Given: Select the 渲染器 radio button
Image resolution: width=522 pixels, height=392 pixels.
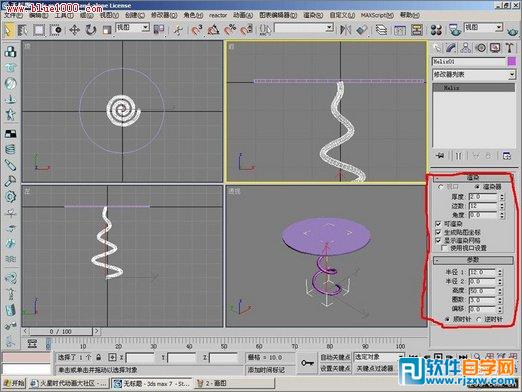Looking at the screenshot, I should [x=478, y=187].
